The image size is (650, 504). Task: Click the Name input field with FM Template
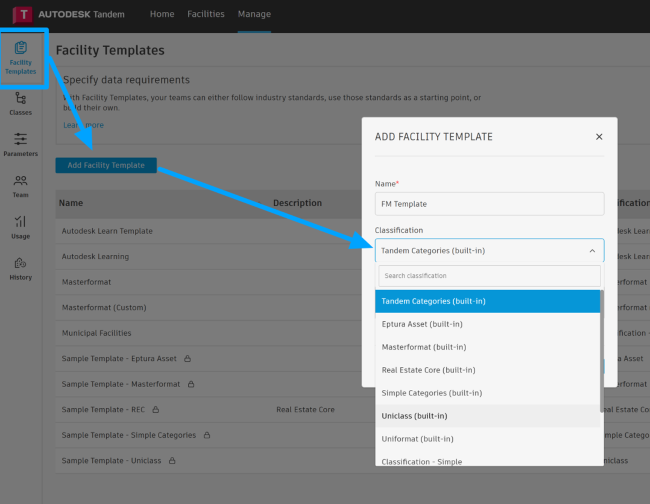pos(490,204)
